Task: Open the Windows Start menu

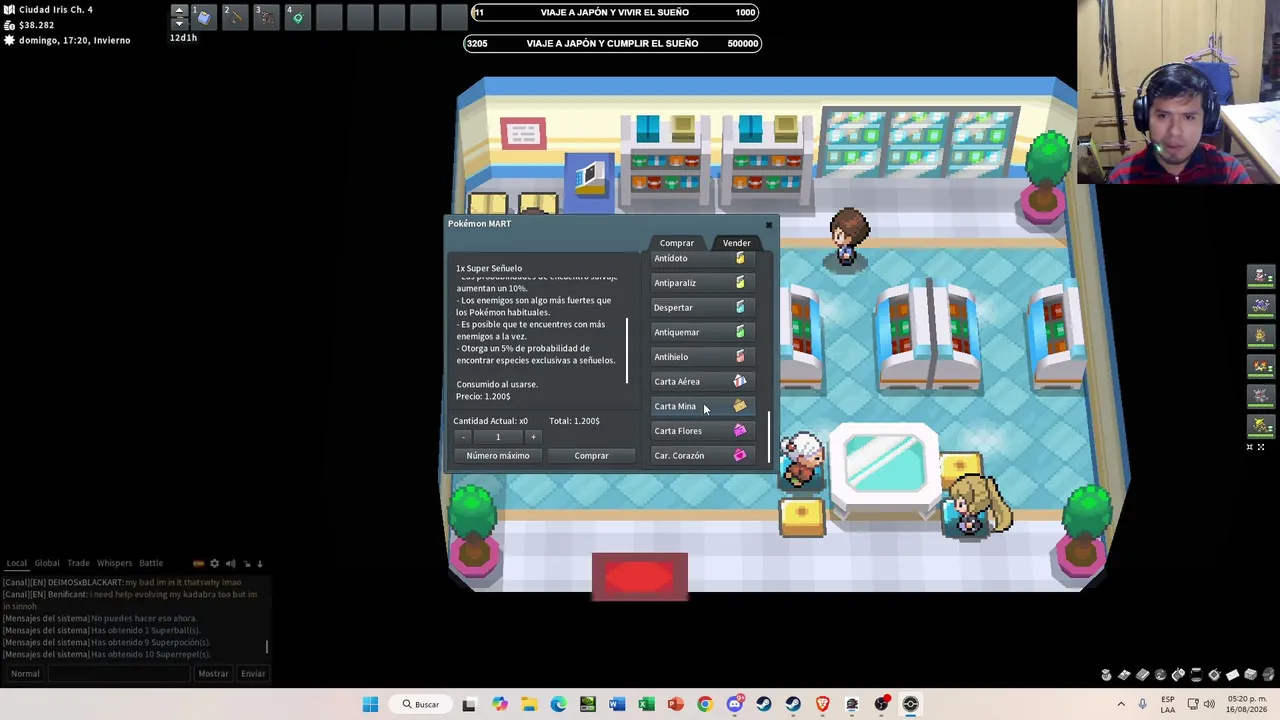Action: pyautogui.click(x=370, y=704)
